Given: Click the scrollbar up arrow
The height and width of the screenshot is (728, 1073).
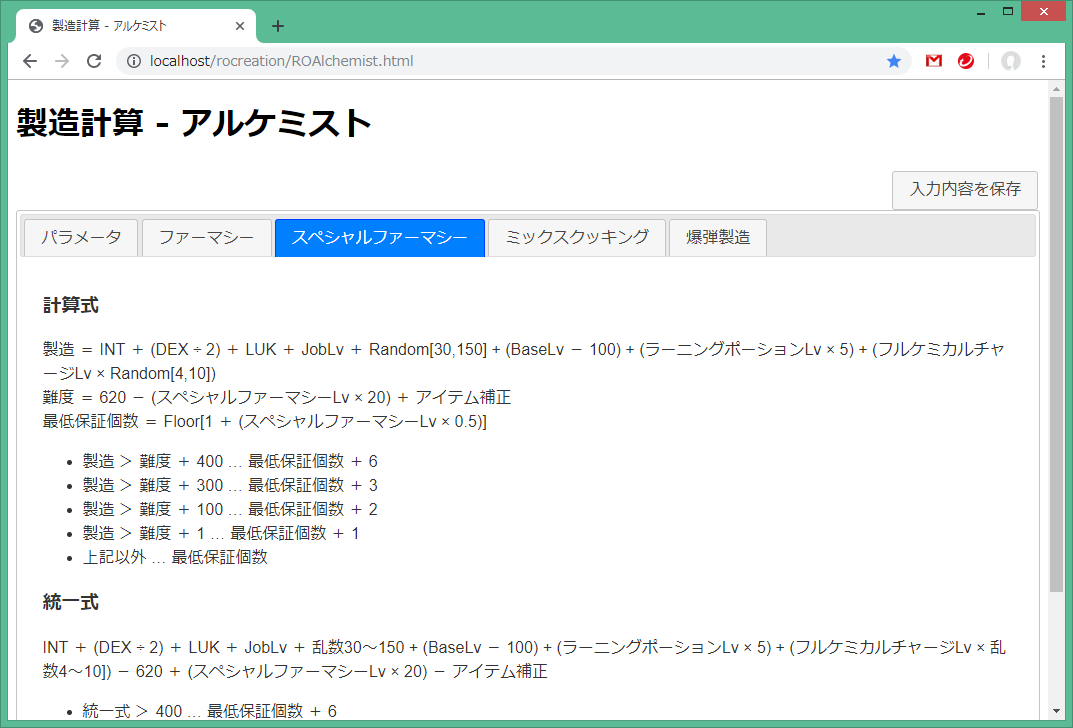Looking at the screenshot, I should (1056, 89).
